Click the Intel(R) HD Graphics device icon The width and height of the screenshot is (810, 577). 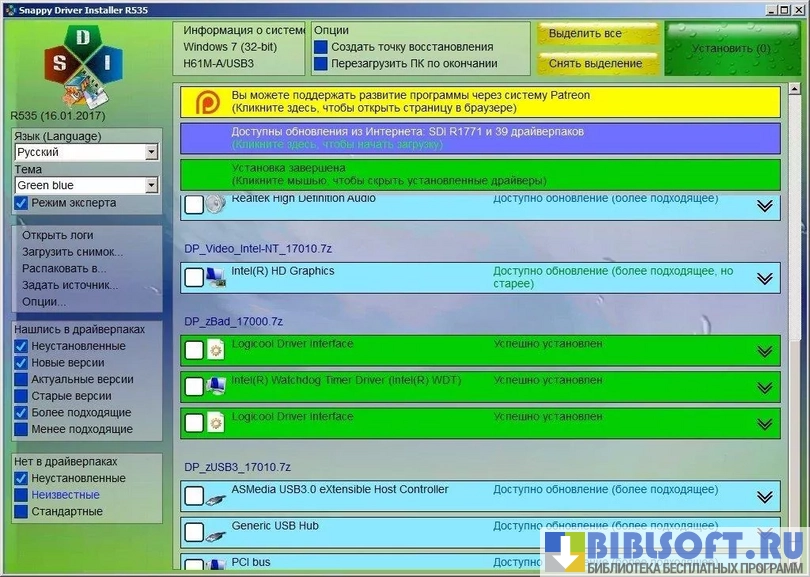[216, 277]
